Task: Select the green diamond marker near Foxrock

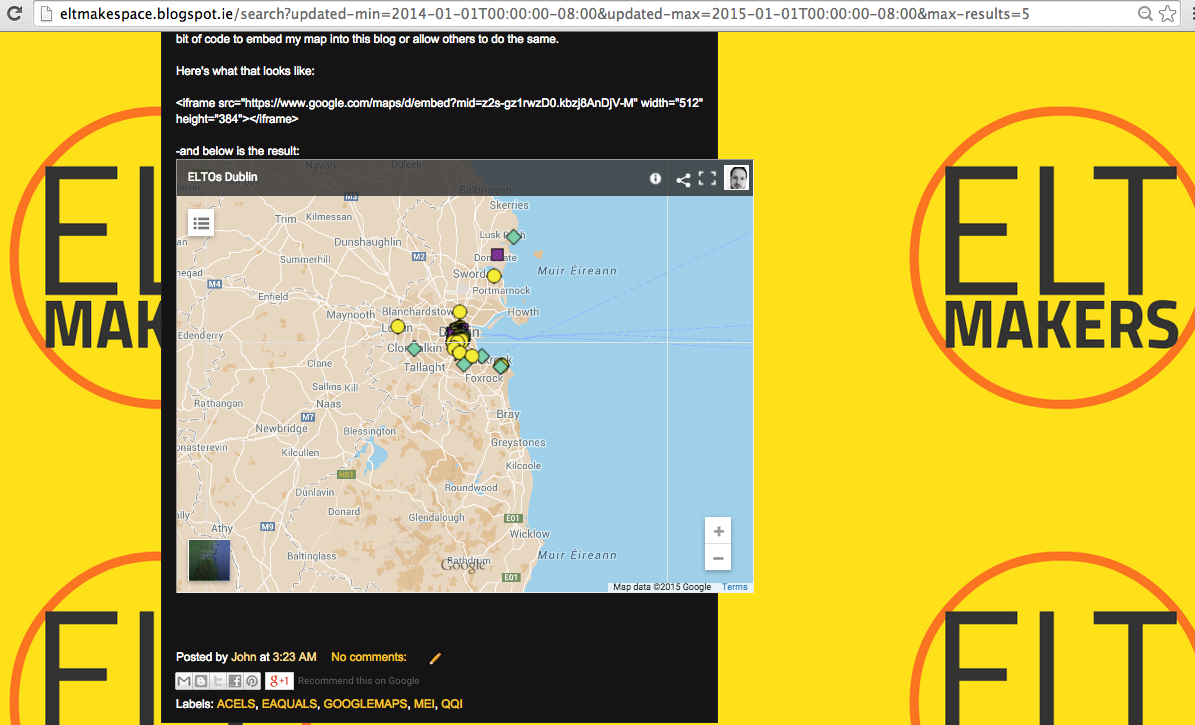Action: coord(501,366)
